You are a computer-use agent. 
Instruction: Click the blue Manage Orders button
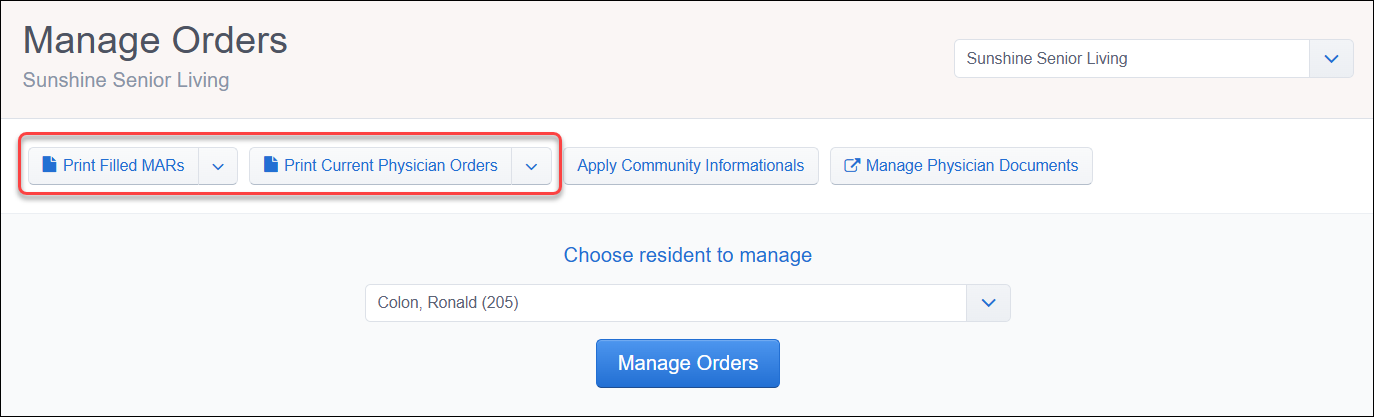click(688, 363)
